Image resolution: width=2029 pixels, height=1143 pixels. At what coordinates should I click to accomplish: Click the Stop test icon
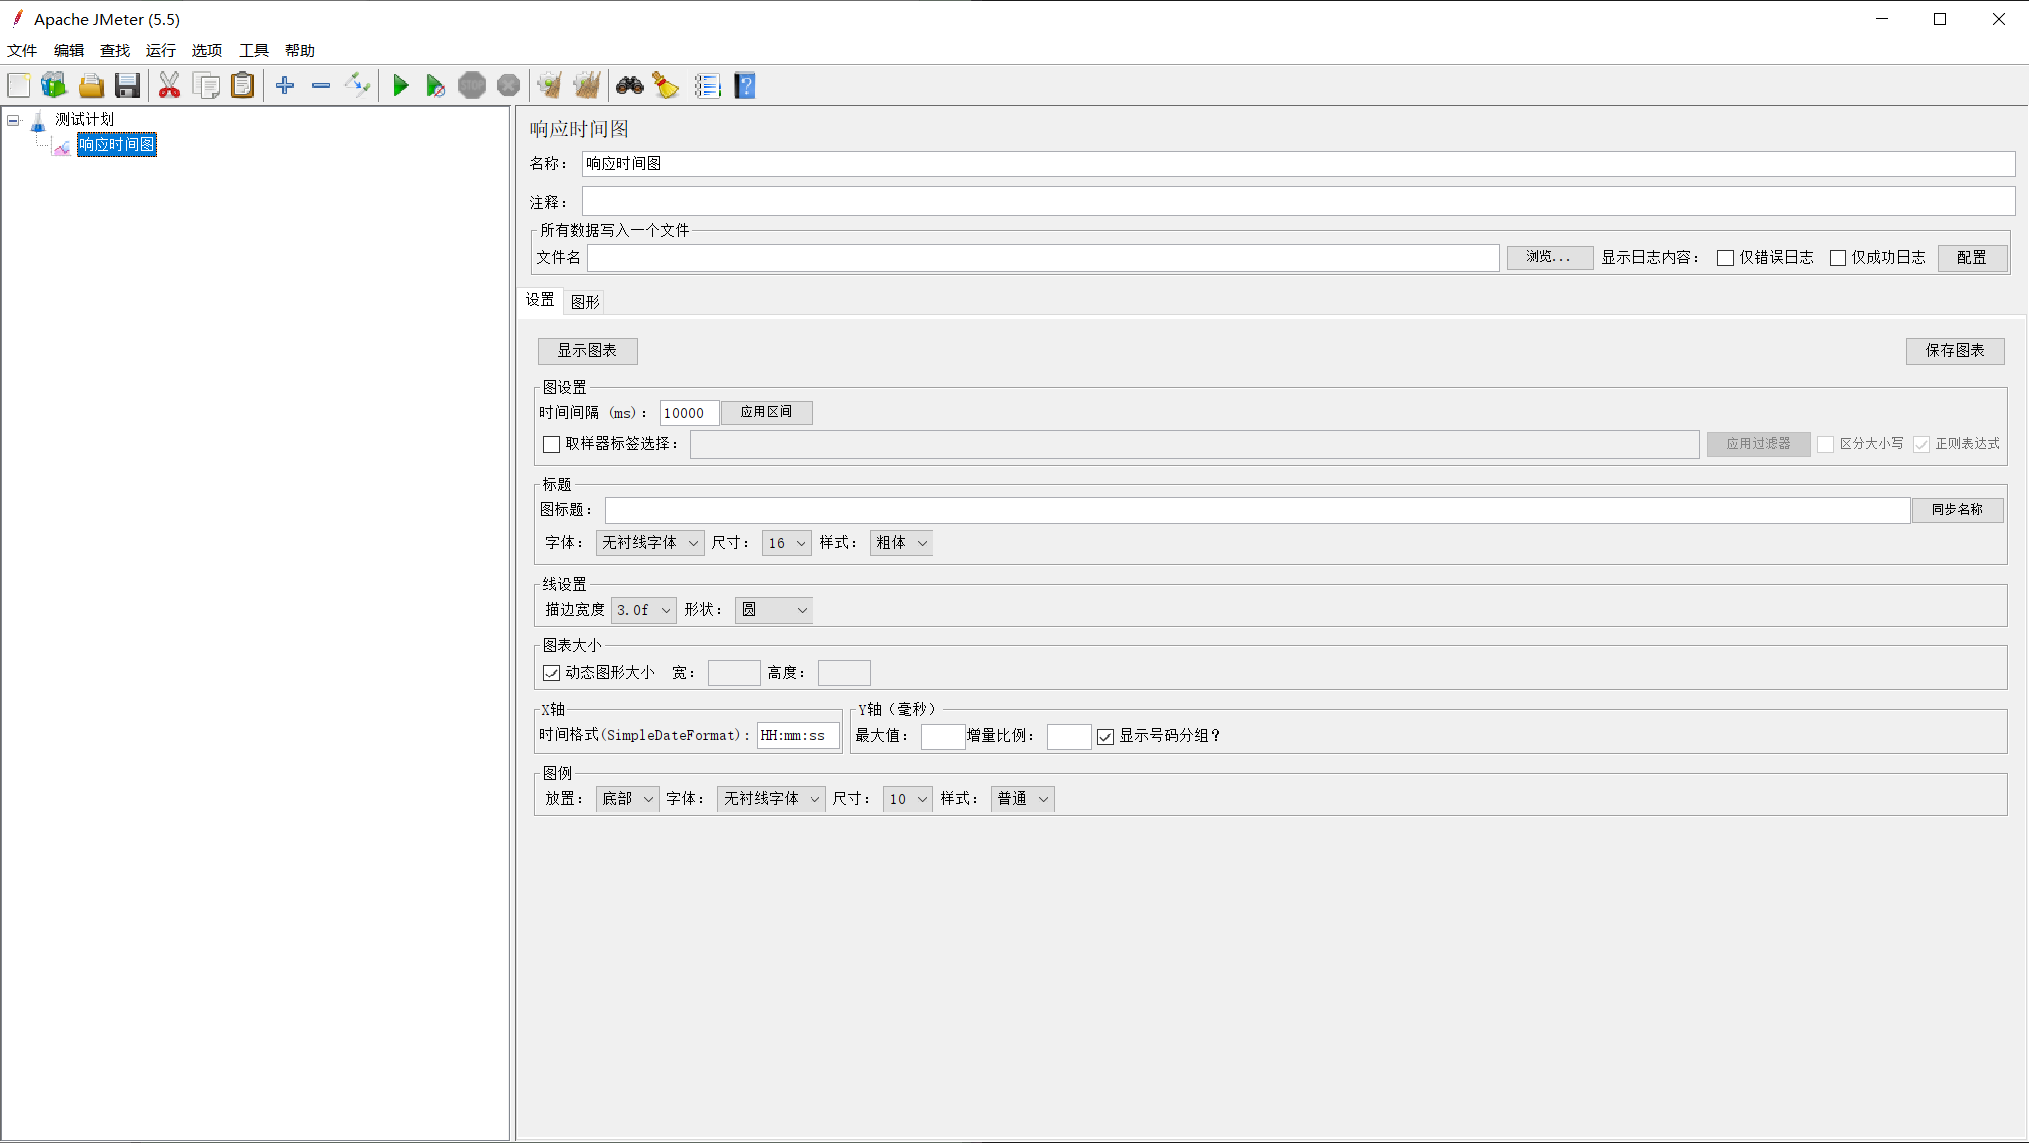[472, 86]
